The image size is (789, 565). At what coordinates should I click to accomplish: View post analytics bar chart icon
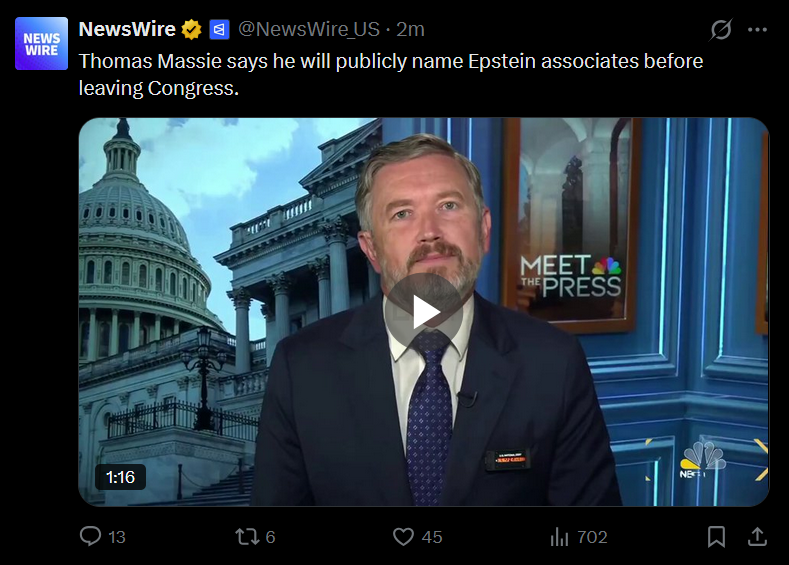[559, 537]
